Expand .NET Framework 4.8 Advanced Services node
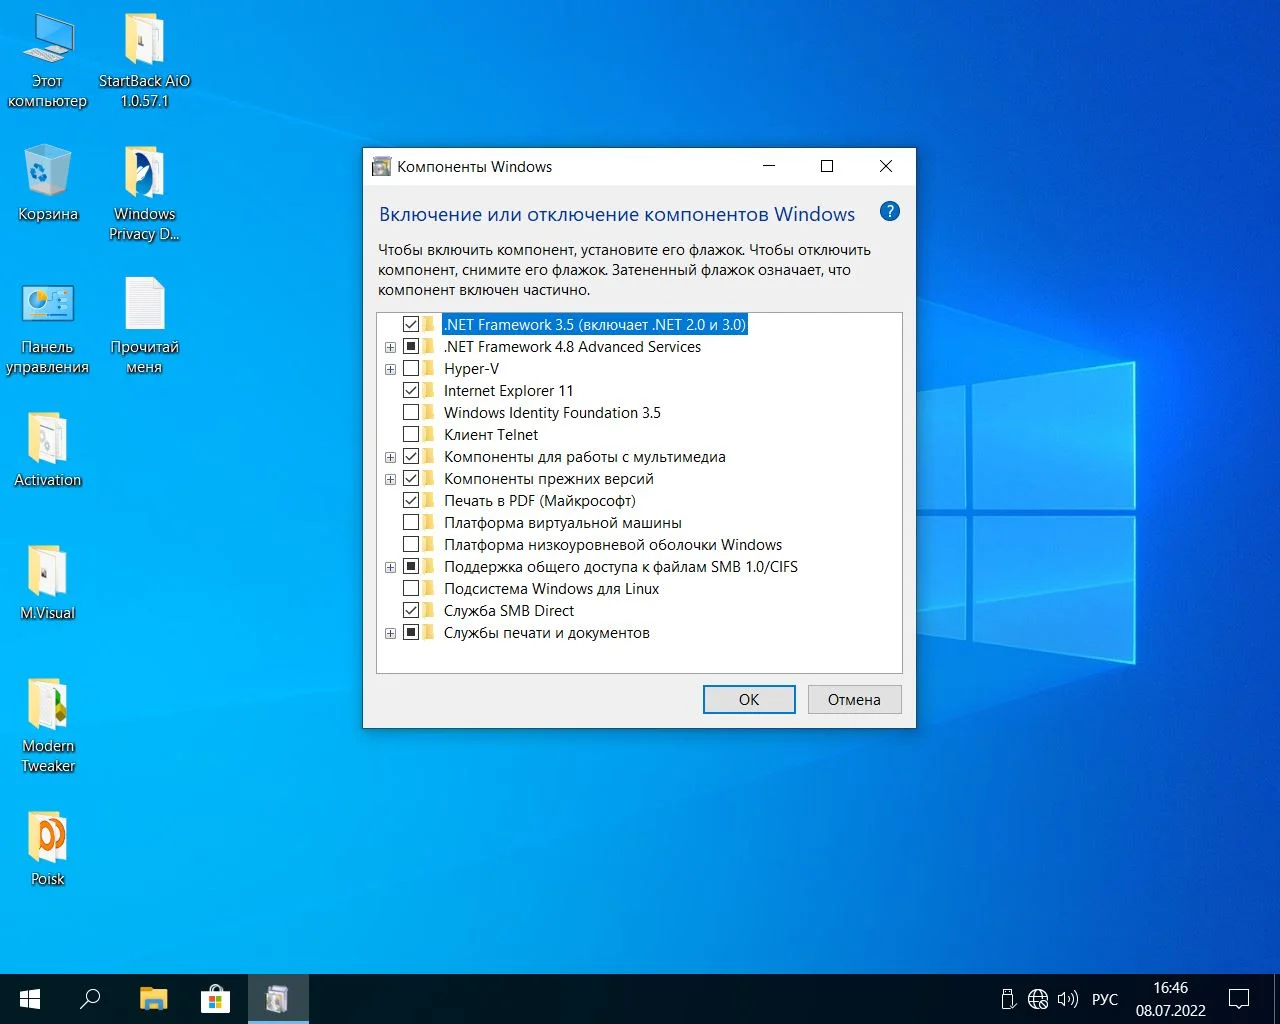This screenshot has width=1280, height=1024. pyautogui.click(x=390, y=348)
